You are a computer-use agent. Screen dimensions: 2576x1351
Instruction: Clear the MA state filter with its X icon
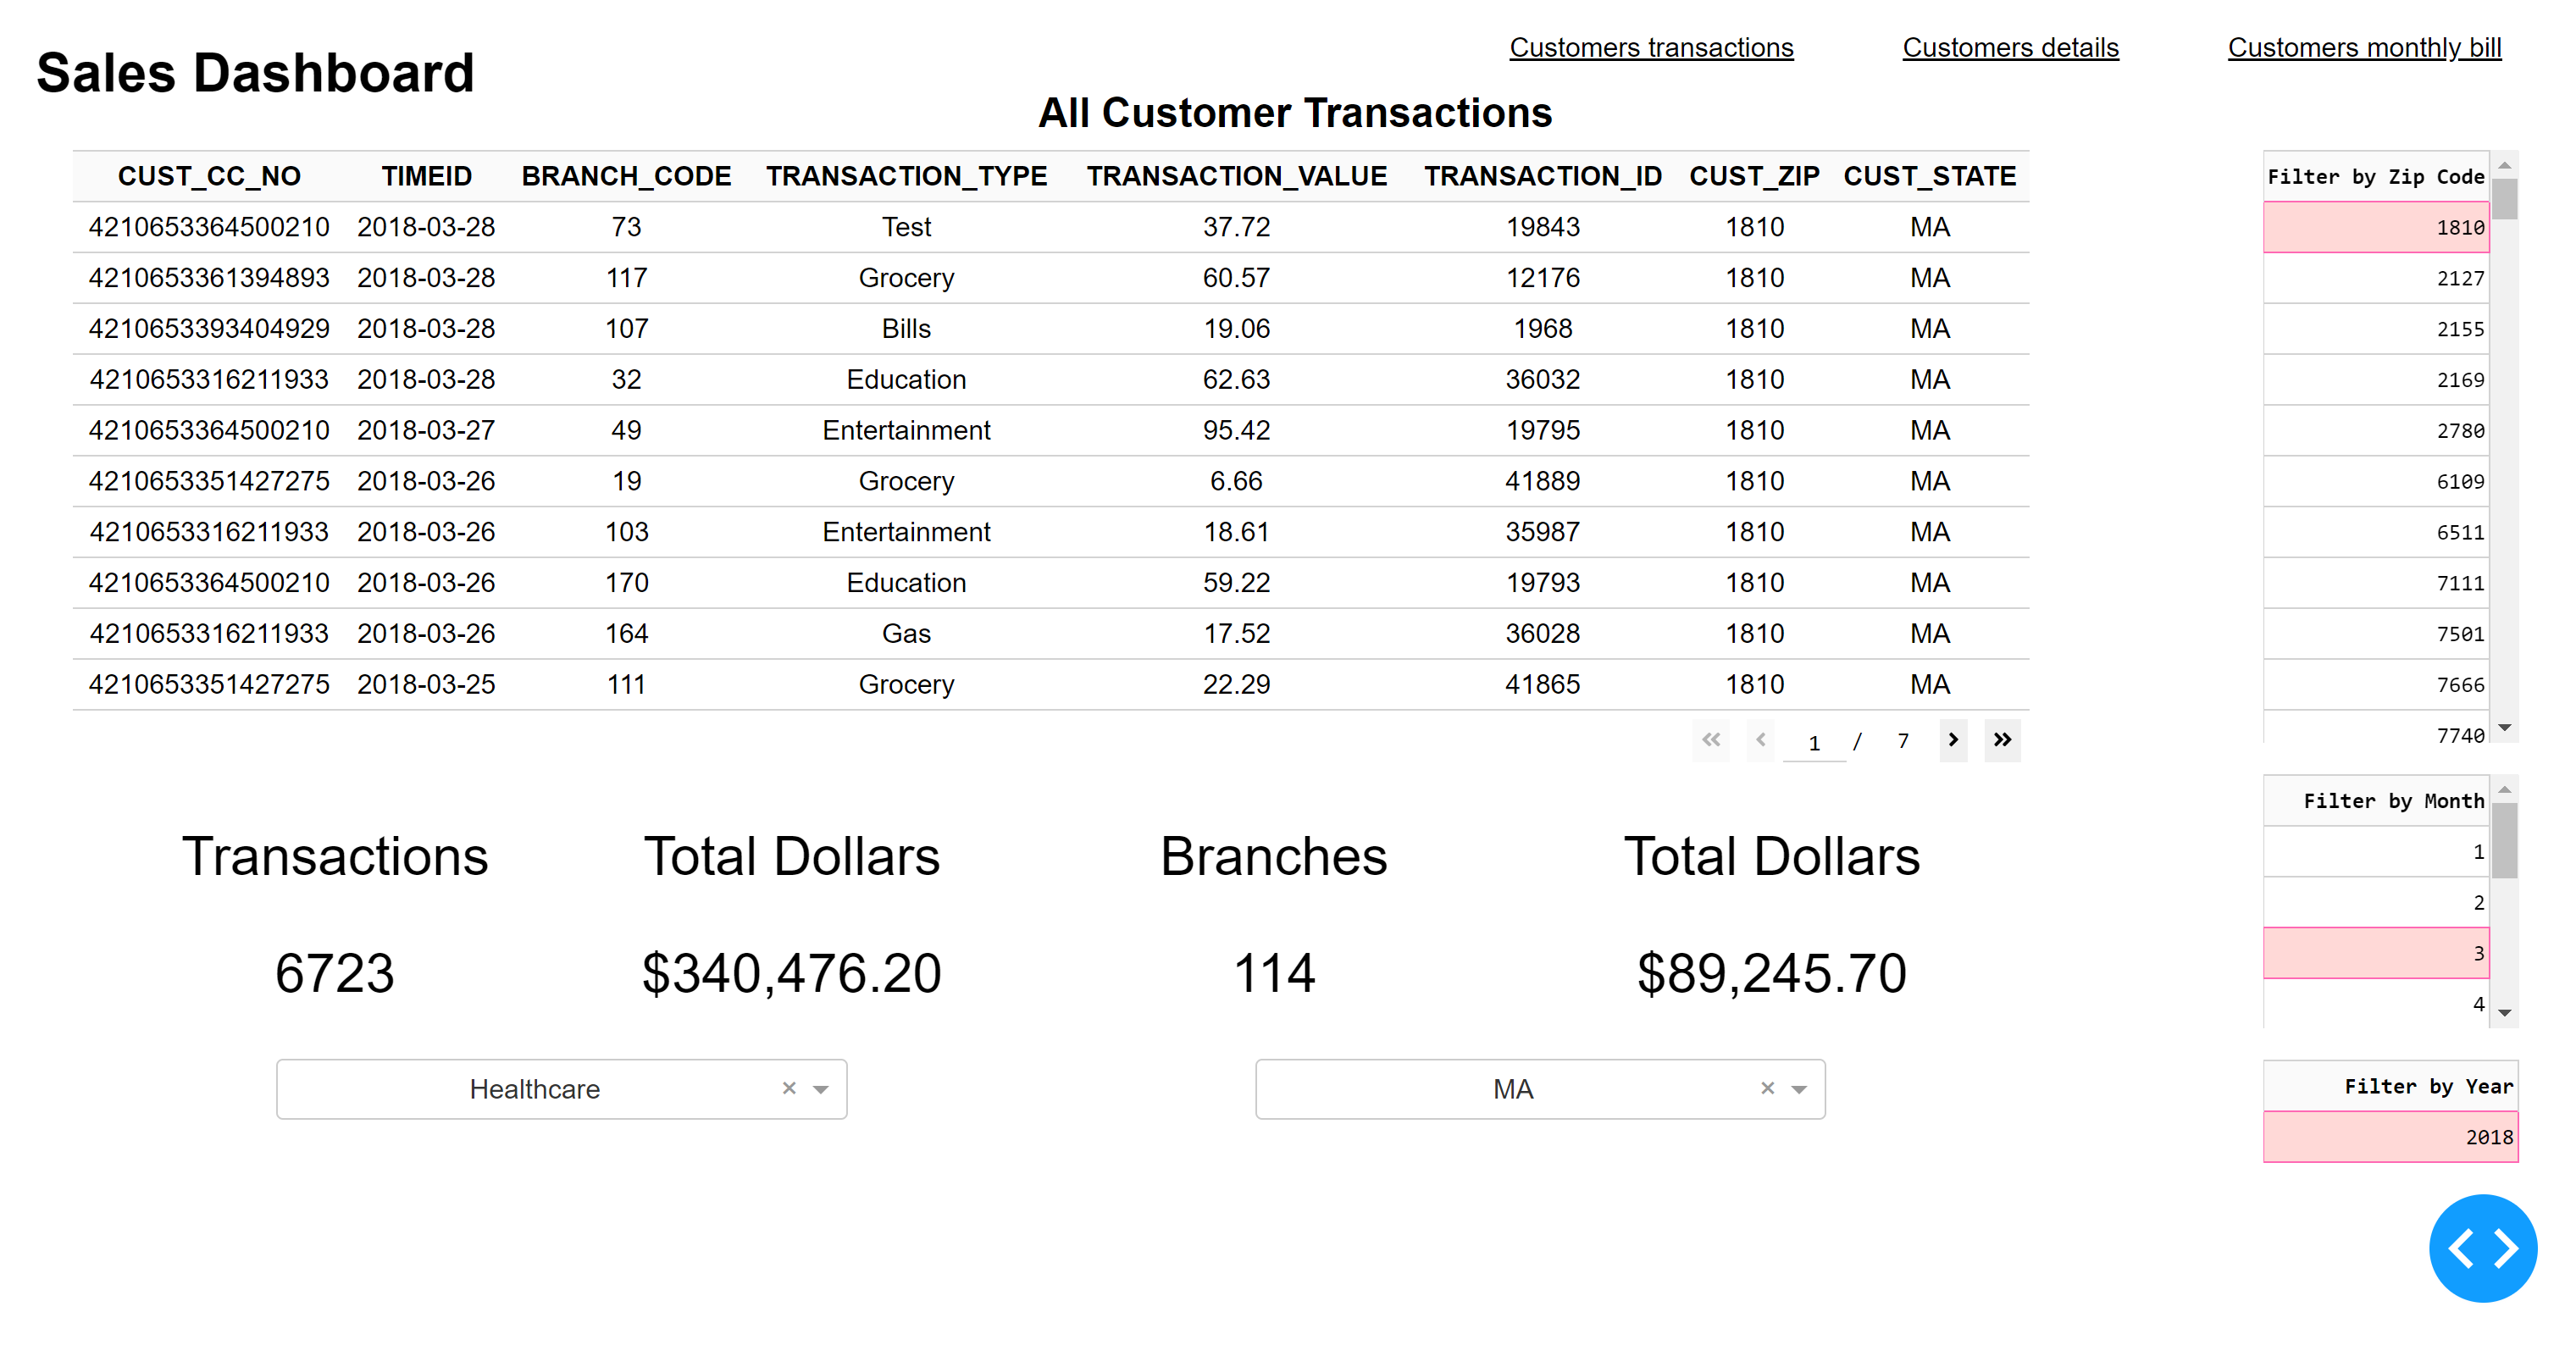[x=1768, y=1089]
